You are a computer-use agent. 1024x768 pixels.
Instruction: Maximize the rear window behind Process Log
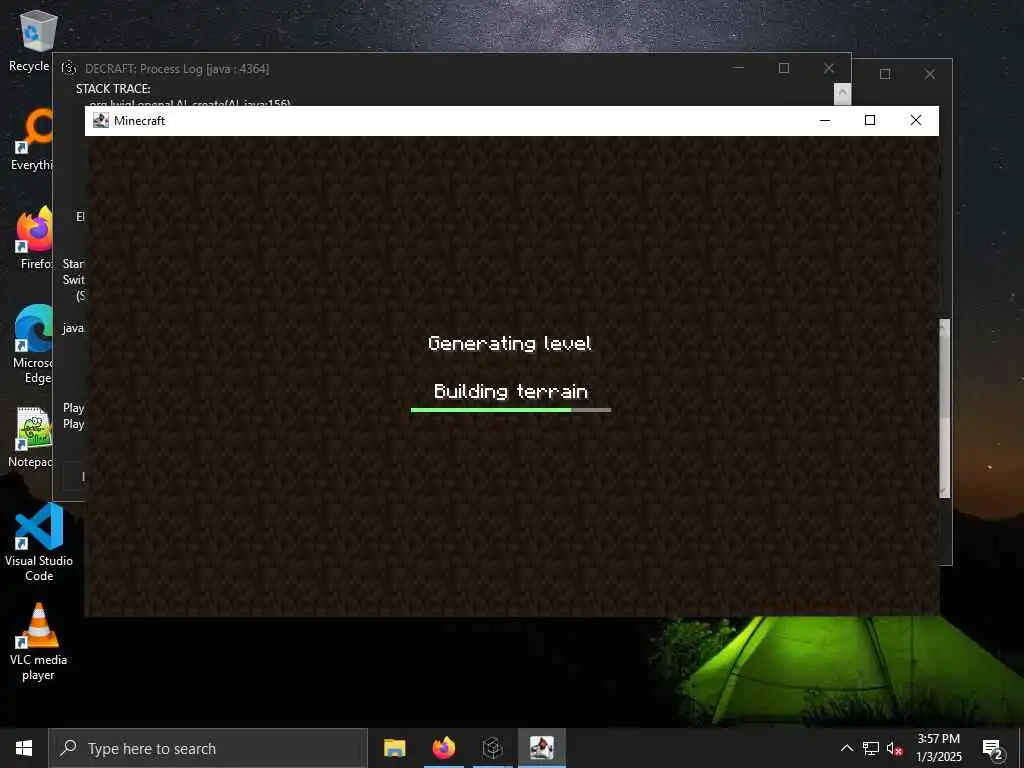[885, 74]
